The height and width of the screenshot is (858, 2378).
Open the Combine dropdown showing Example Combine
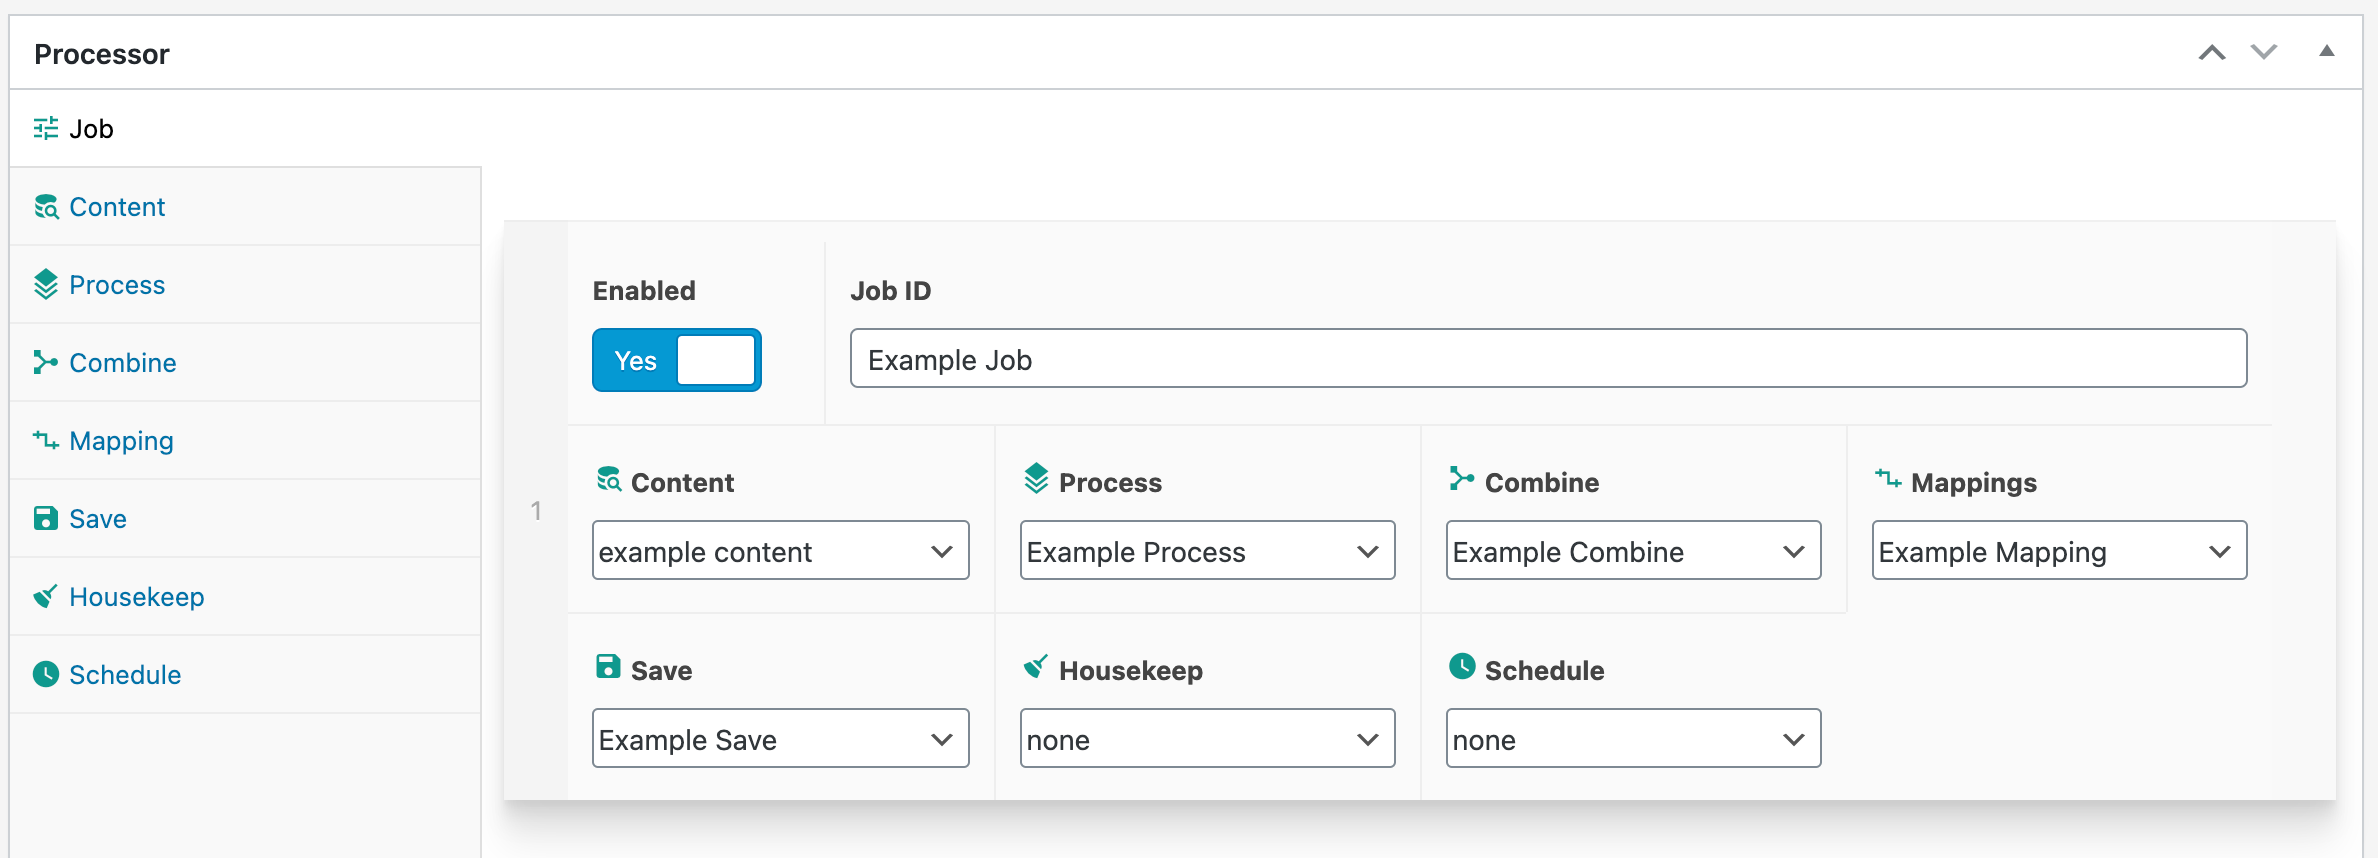point(1634,550)
